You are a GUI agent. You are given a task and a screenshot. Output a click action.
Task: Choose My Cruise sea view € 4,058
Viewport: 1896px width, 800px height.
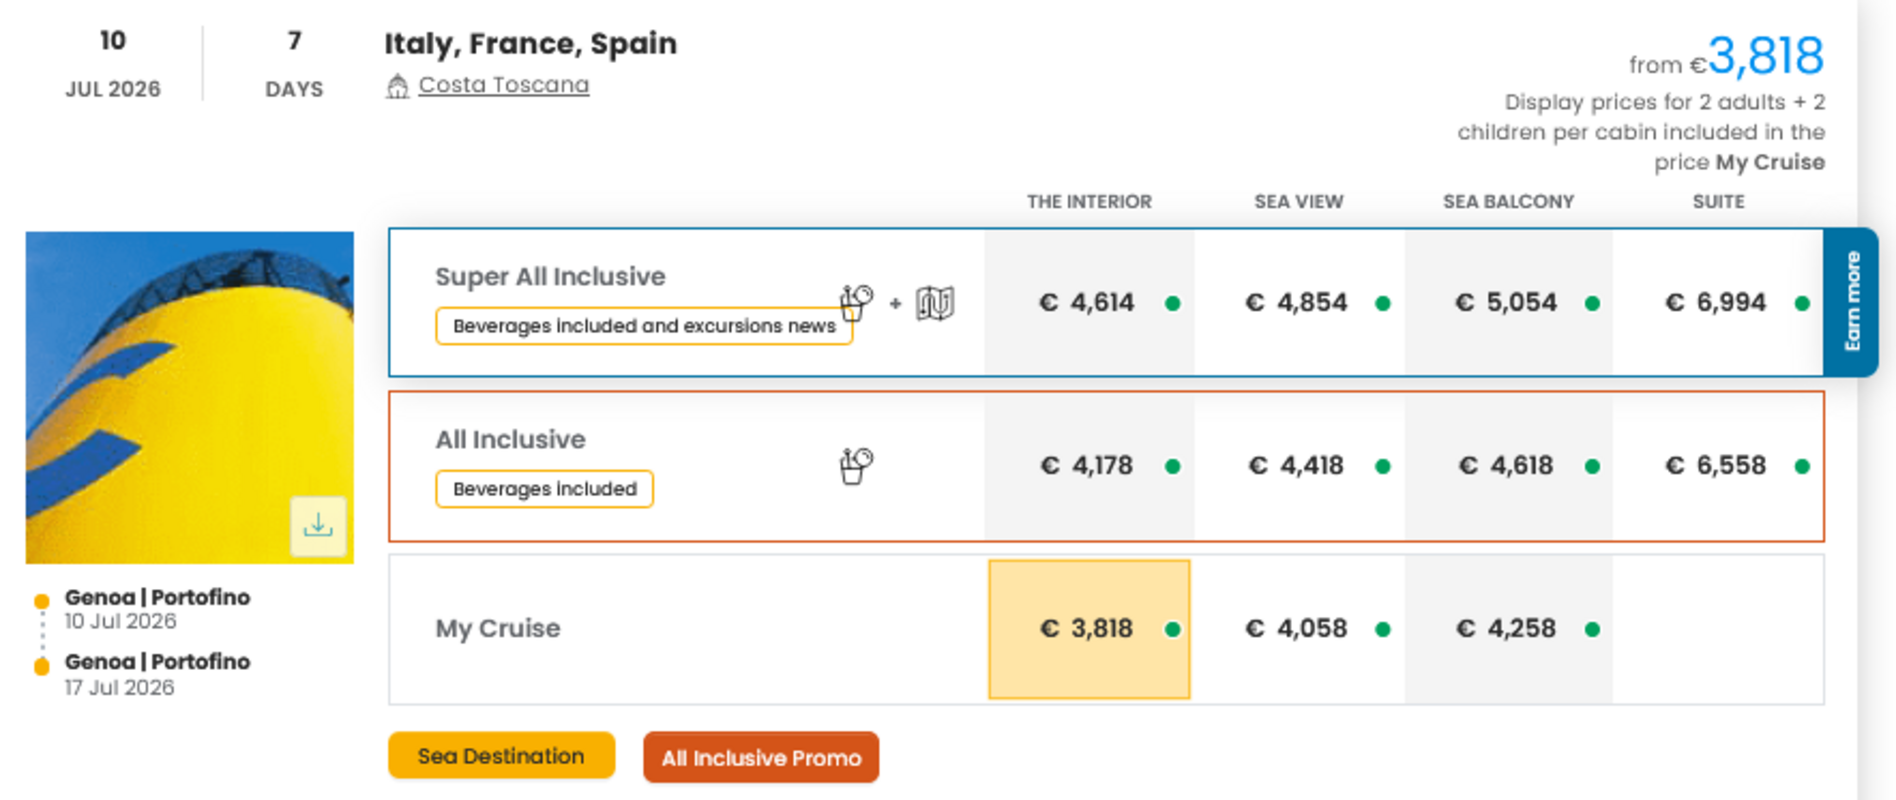[1298, 629]
